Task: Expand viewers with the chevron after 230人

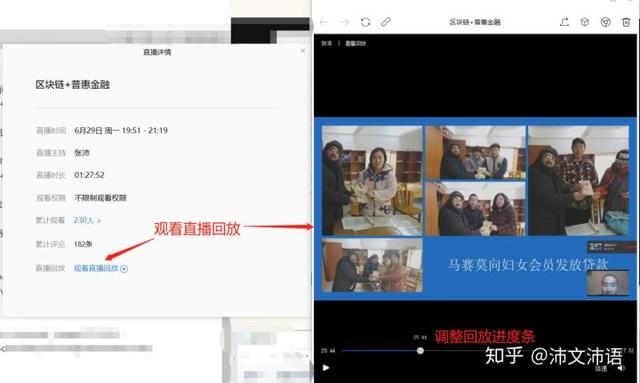Action: pyautogui.click(x=99, y=220)
